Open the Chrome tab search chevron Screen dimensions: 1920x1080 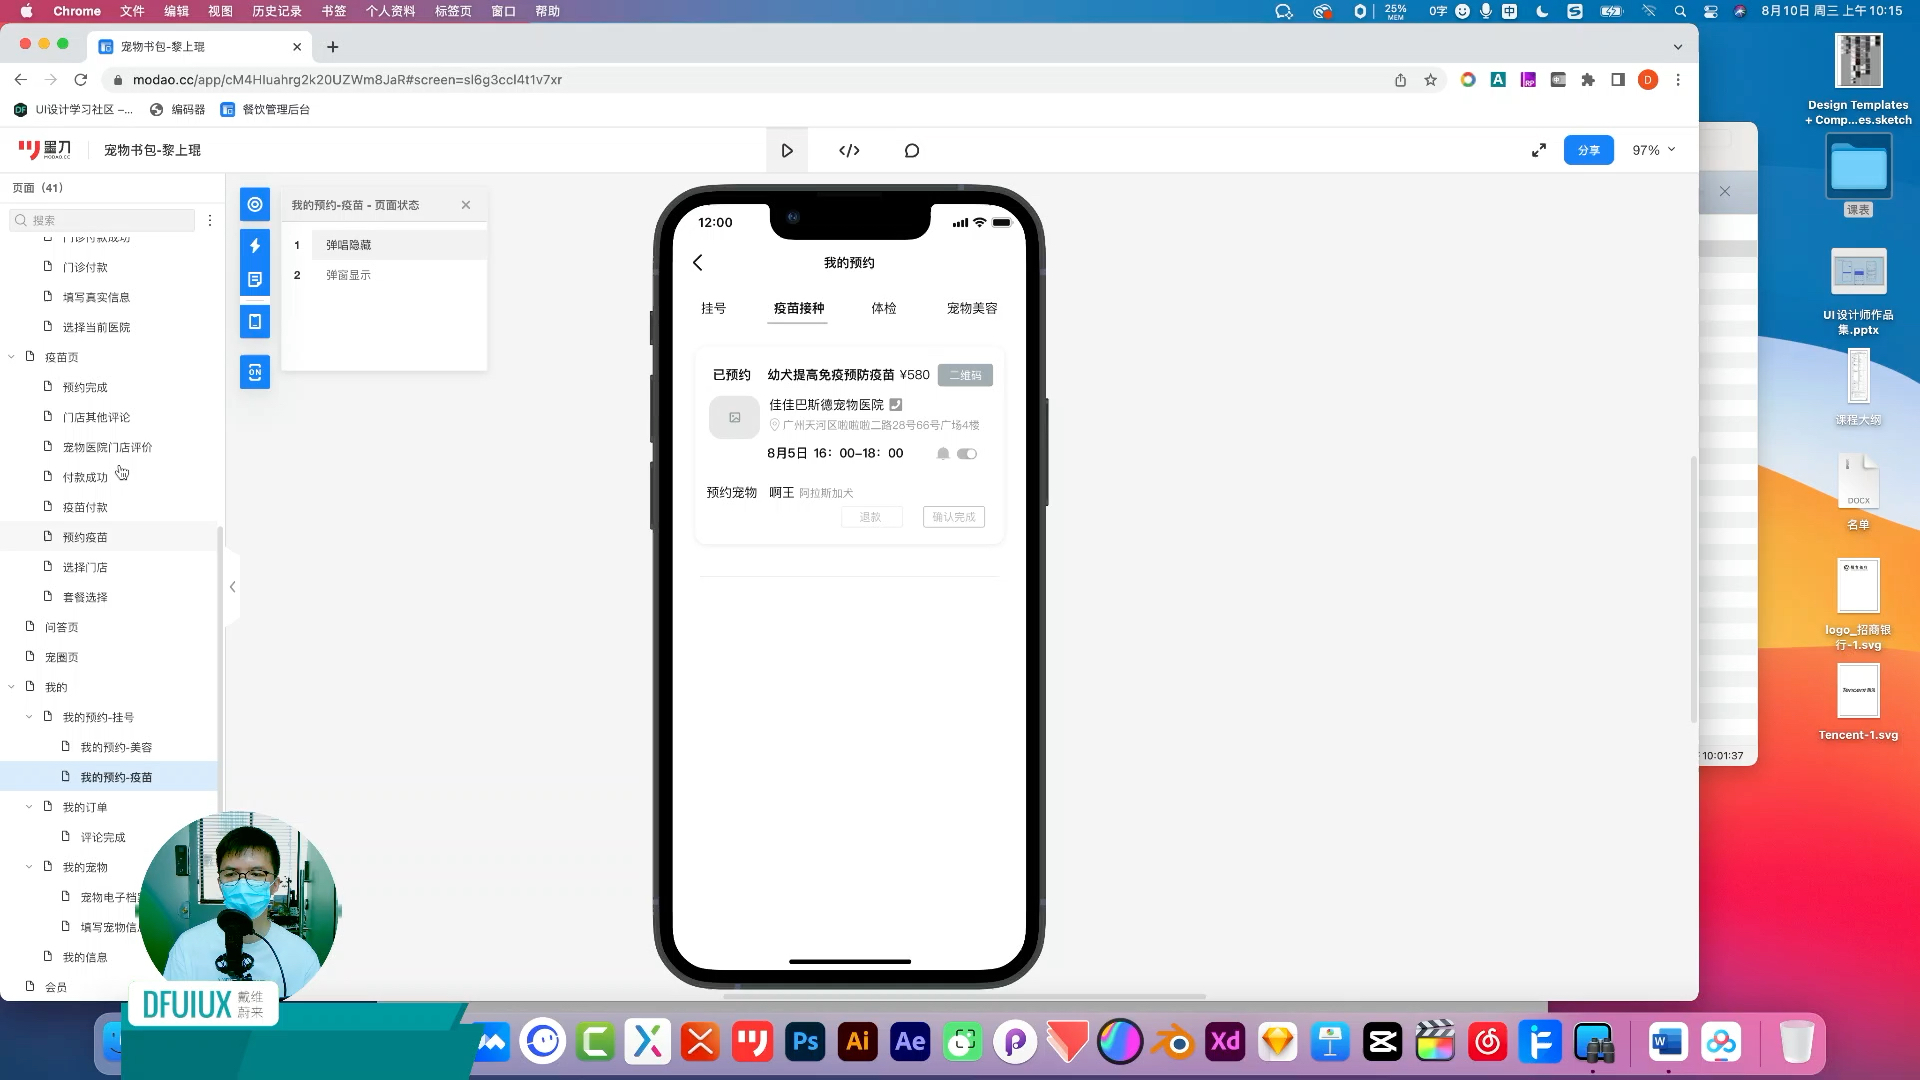pyautogui.click(x=1678, y=47)
